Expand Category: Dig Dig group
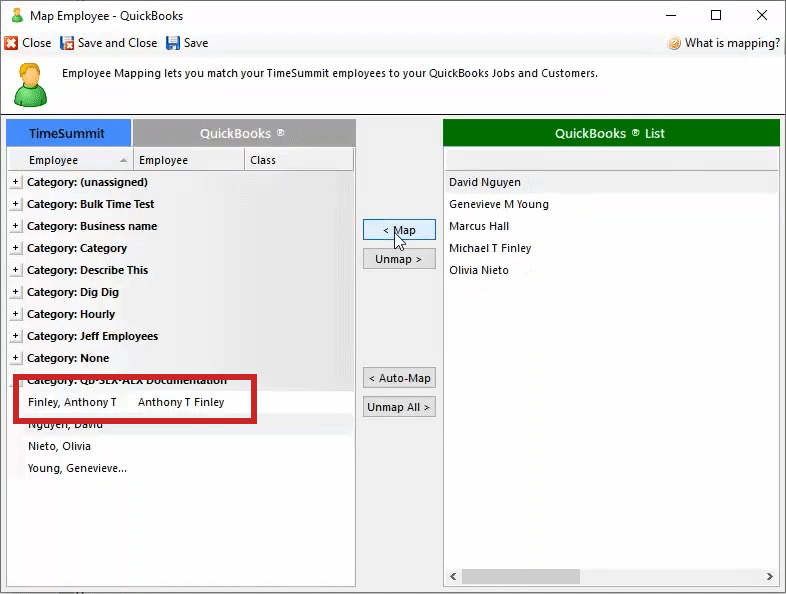786x594 pixels. pyautogui.click(x=16, y=292)
